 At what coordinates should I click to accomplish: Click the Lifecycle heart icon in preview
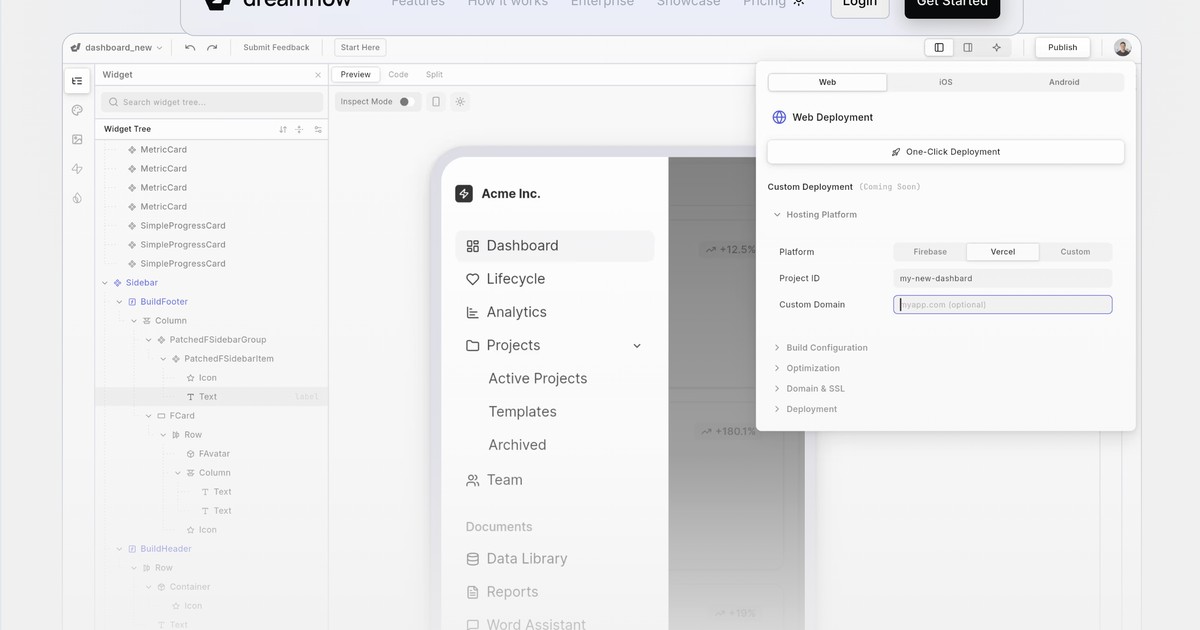pyautogui.click(x=473, y=279)
